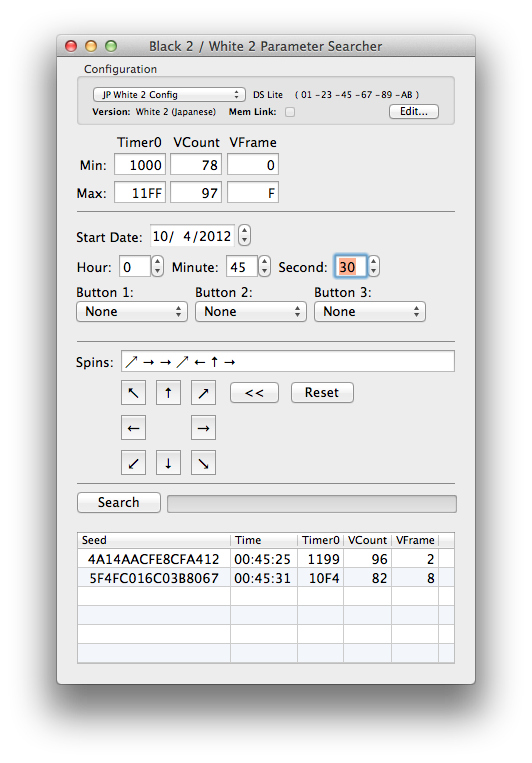Screen dimensions: 532x763
Task: Add a down-right spin arrow
Action: click(203, 463)
